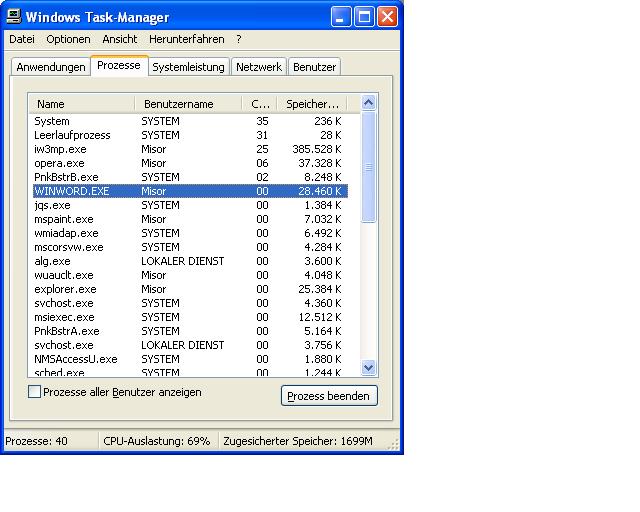Select the opera.exe process

coord(190,163)
